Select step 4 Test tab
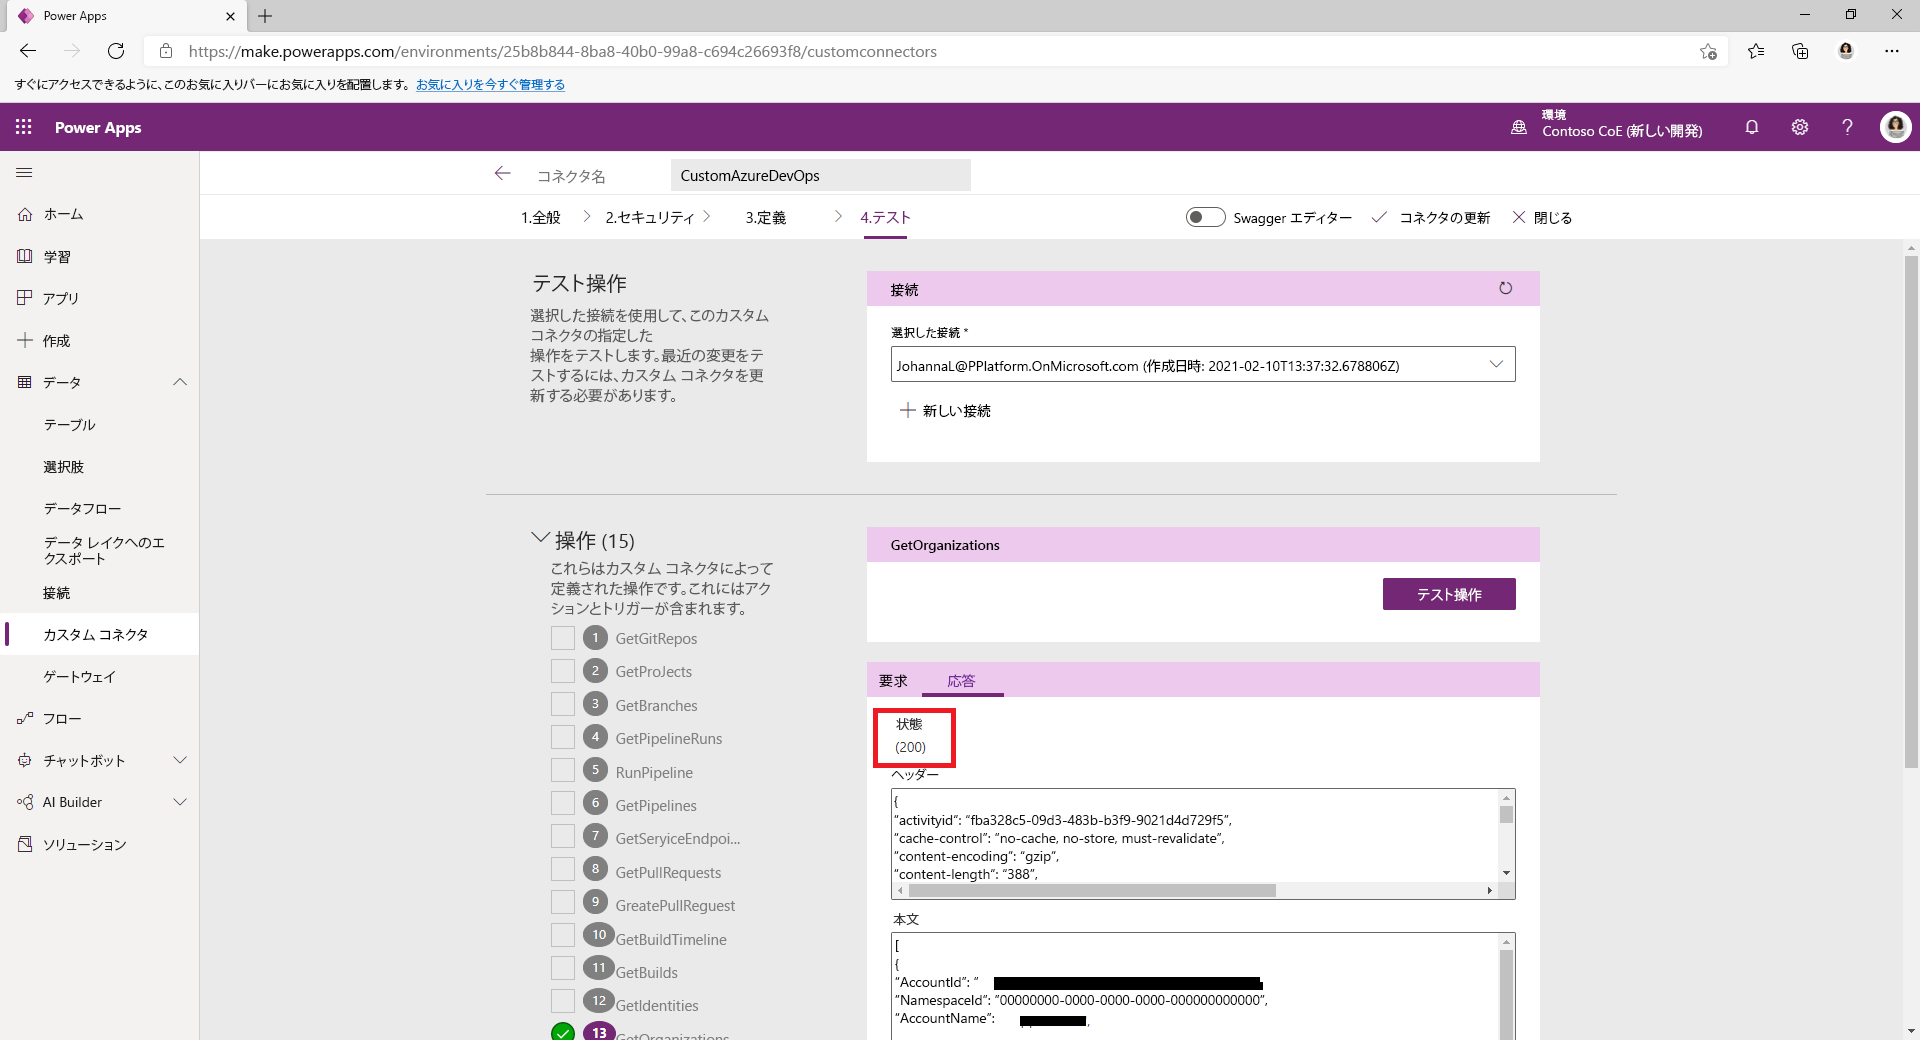The width and height of the screenshot is (1920, 1040). [885, 217]
